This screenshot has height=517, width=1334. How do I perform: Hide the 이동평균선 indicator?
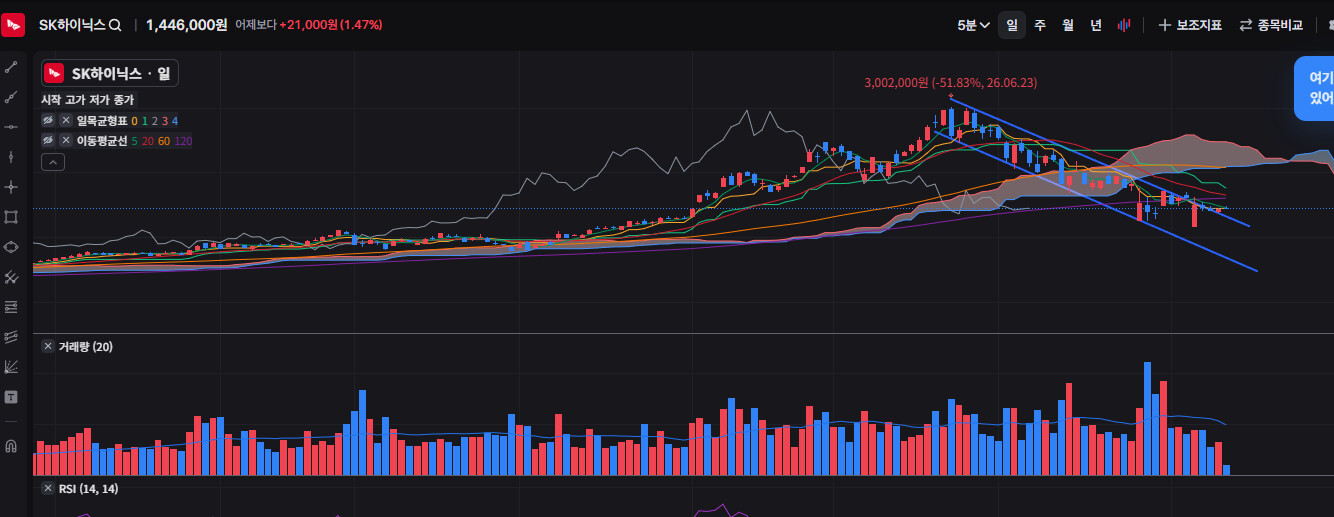coord(47,141)
